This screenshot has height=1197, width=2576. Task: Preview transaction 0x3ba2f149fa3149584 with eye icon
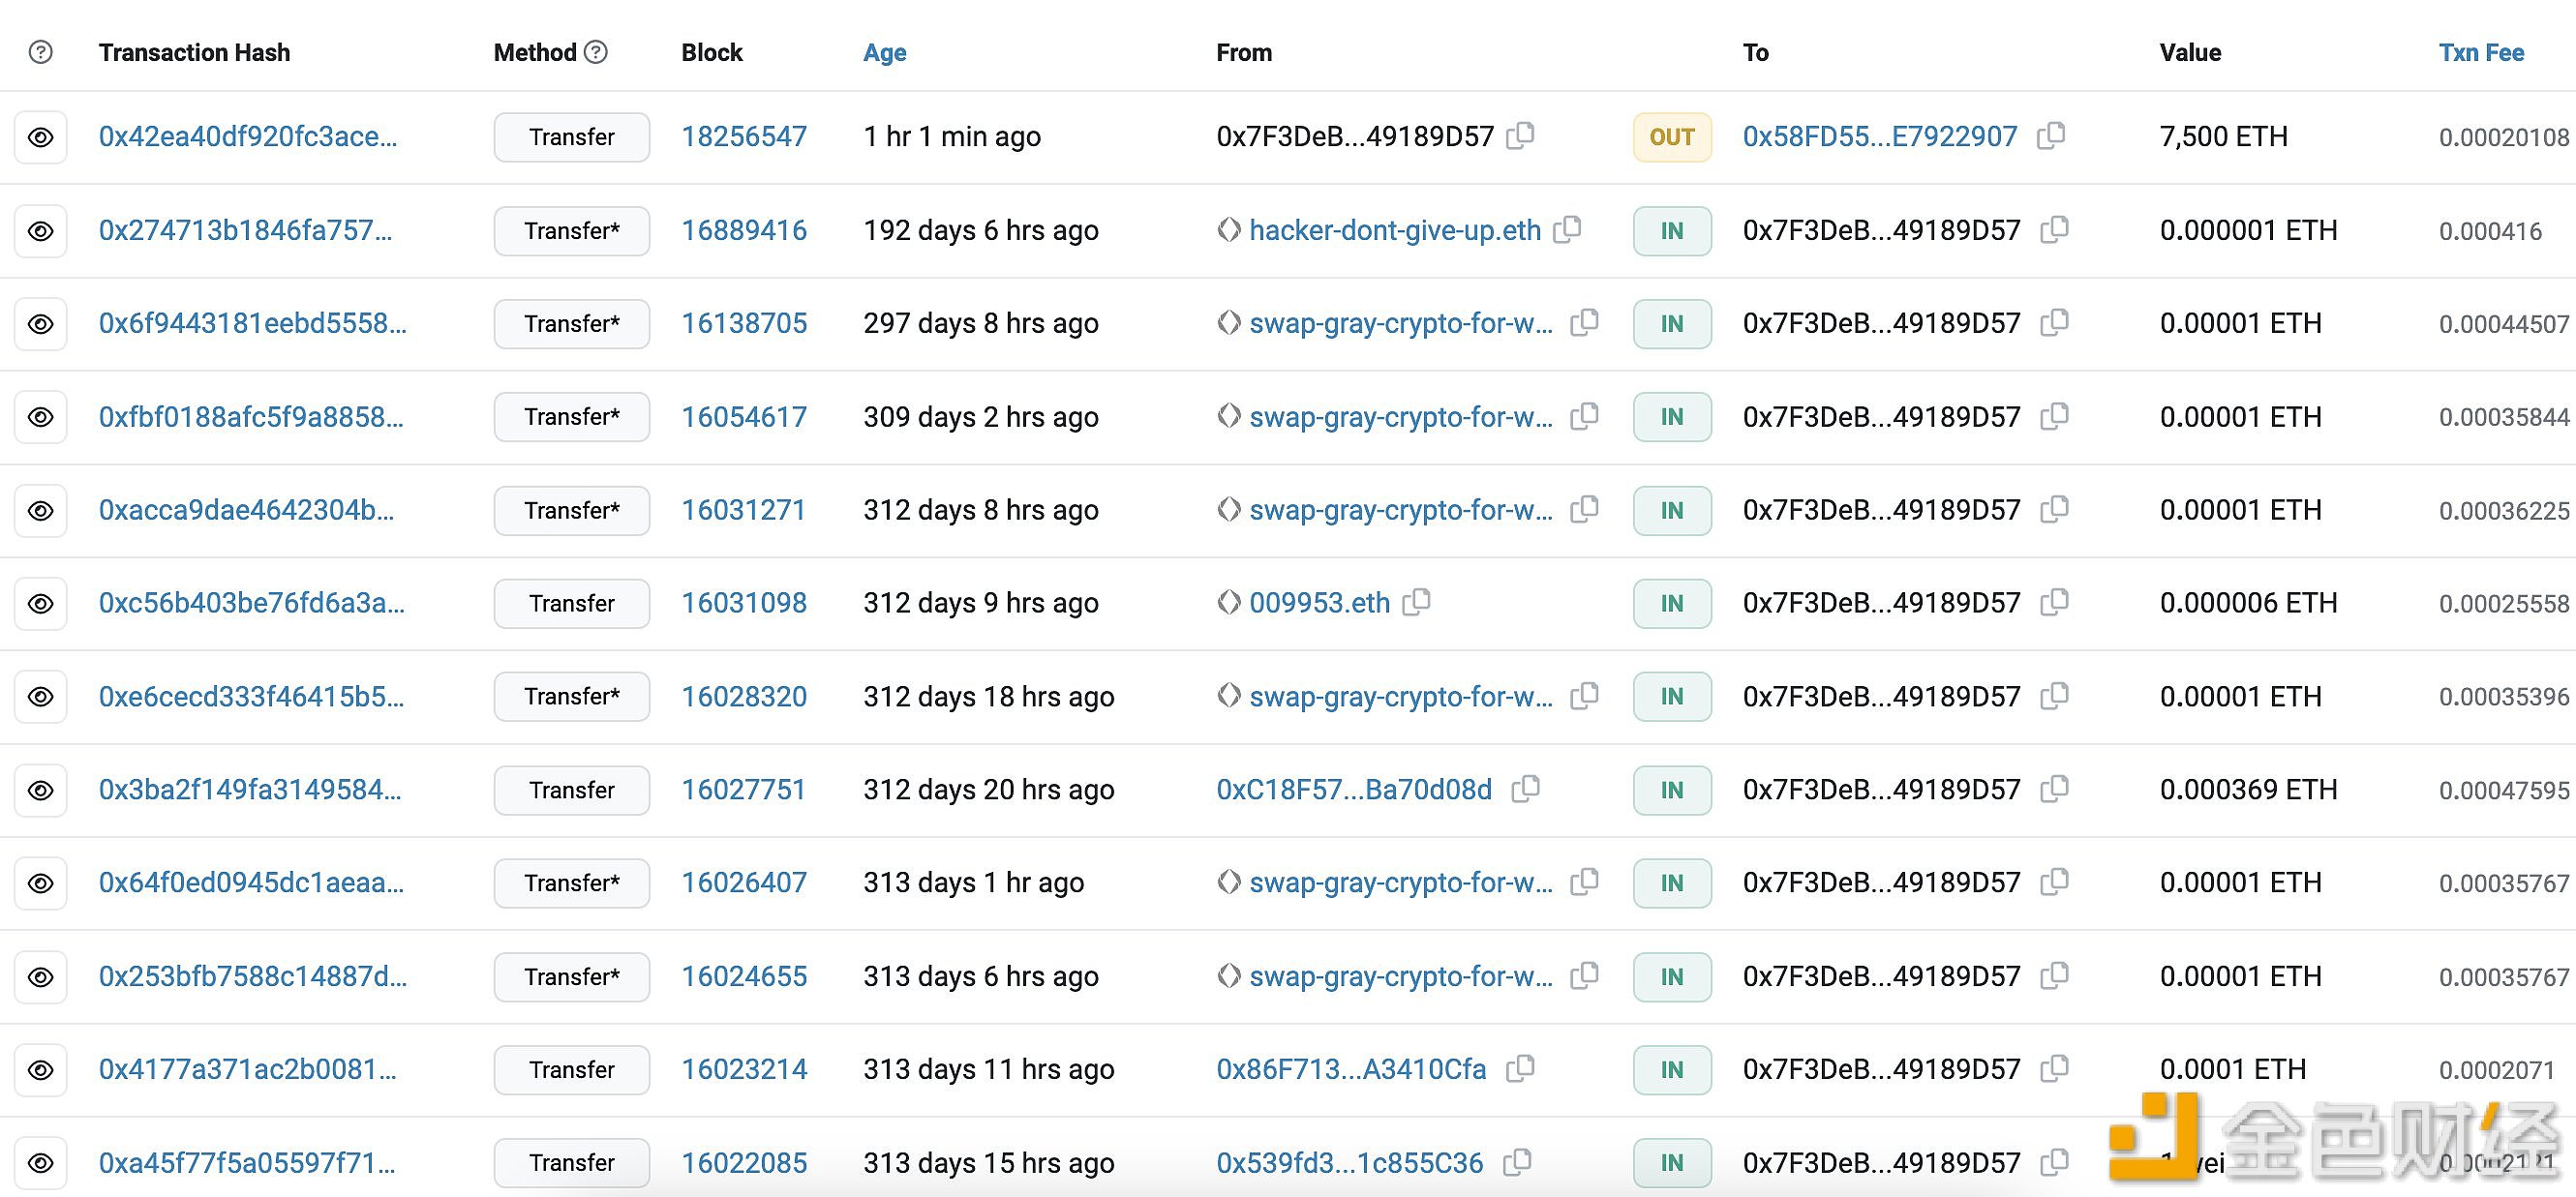(41, 790)
